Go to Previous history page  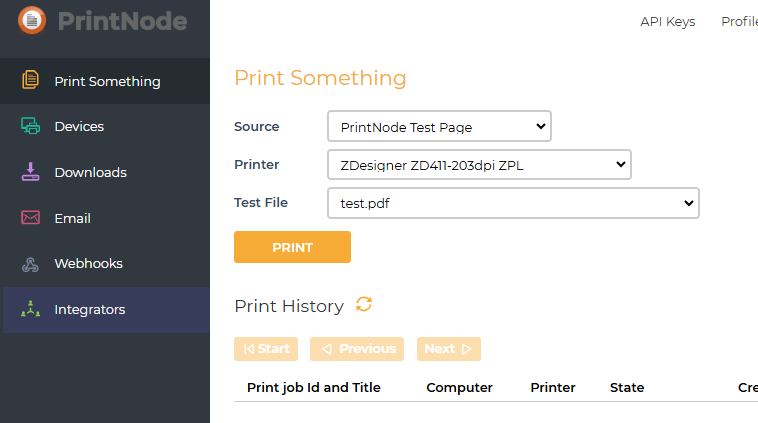coord(357,349)
